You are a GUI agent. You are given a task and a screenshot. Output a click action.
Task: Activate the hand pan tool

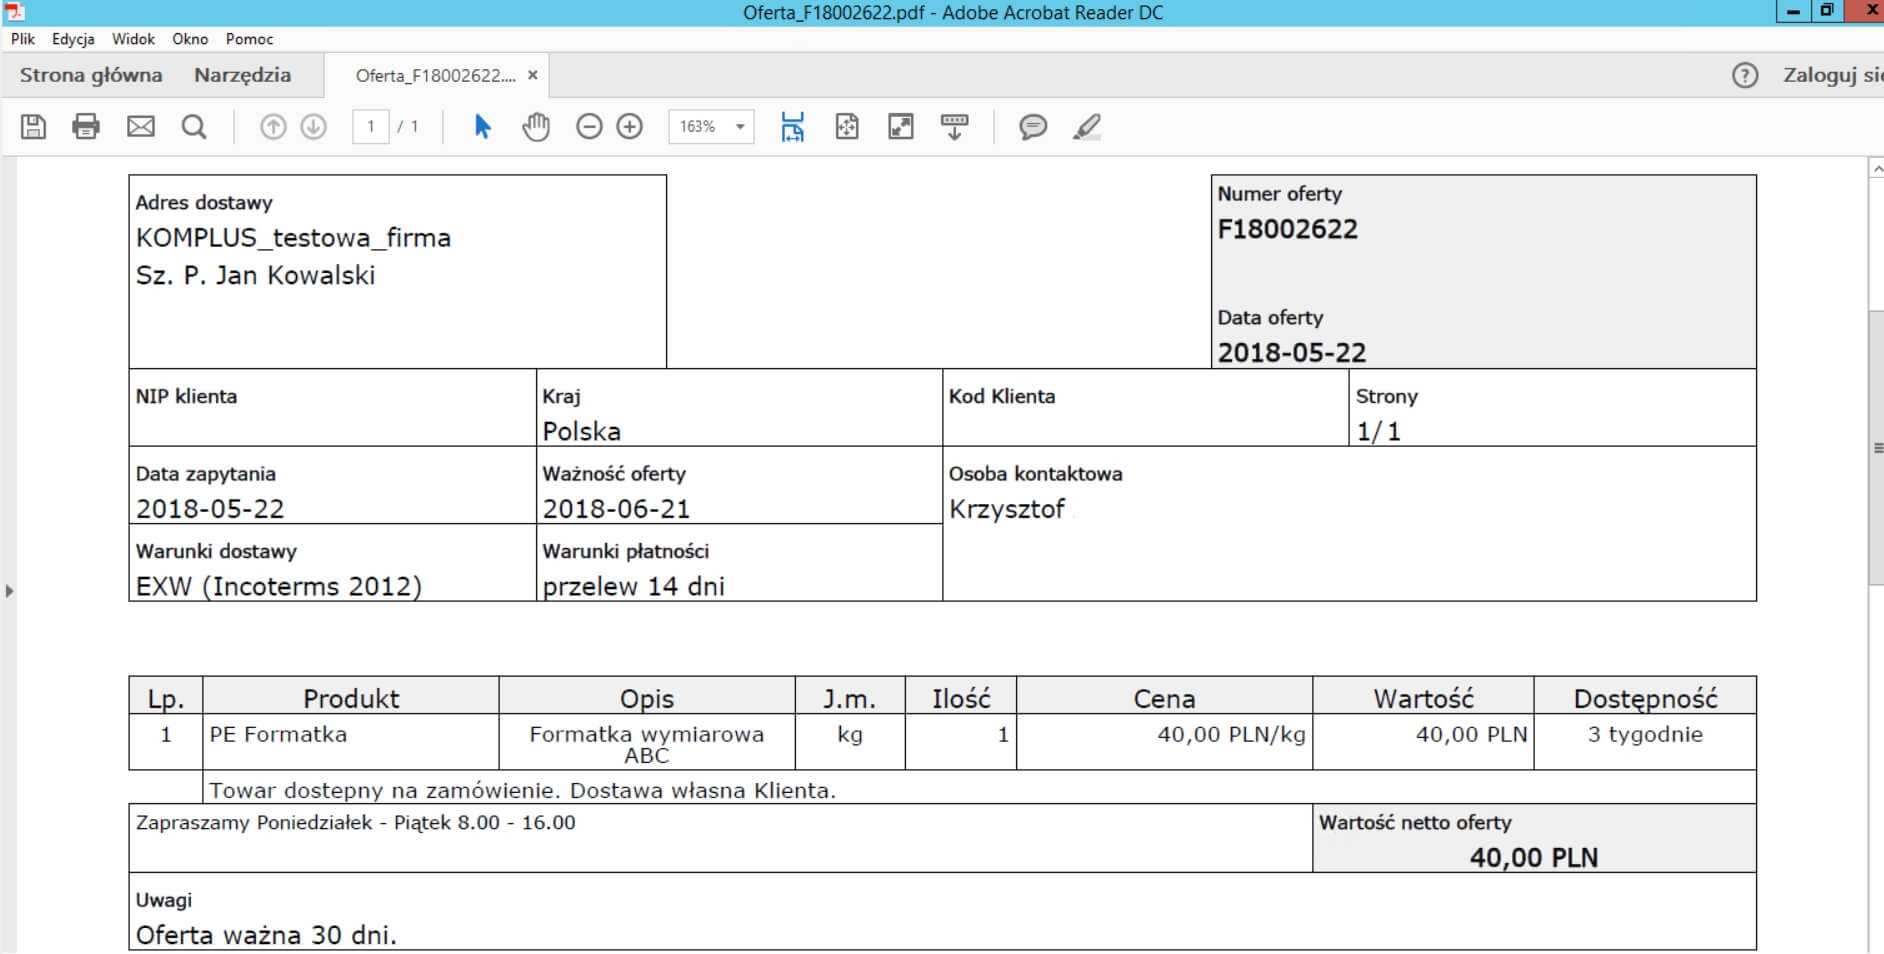tap(536, 127)
